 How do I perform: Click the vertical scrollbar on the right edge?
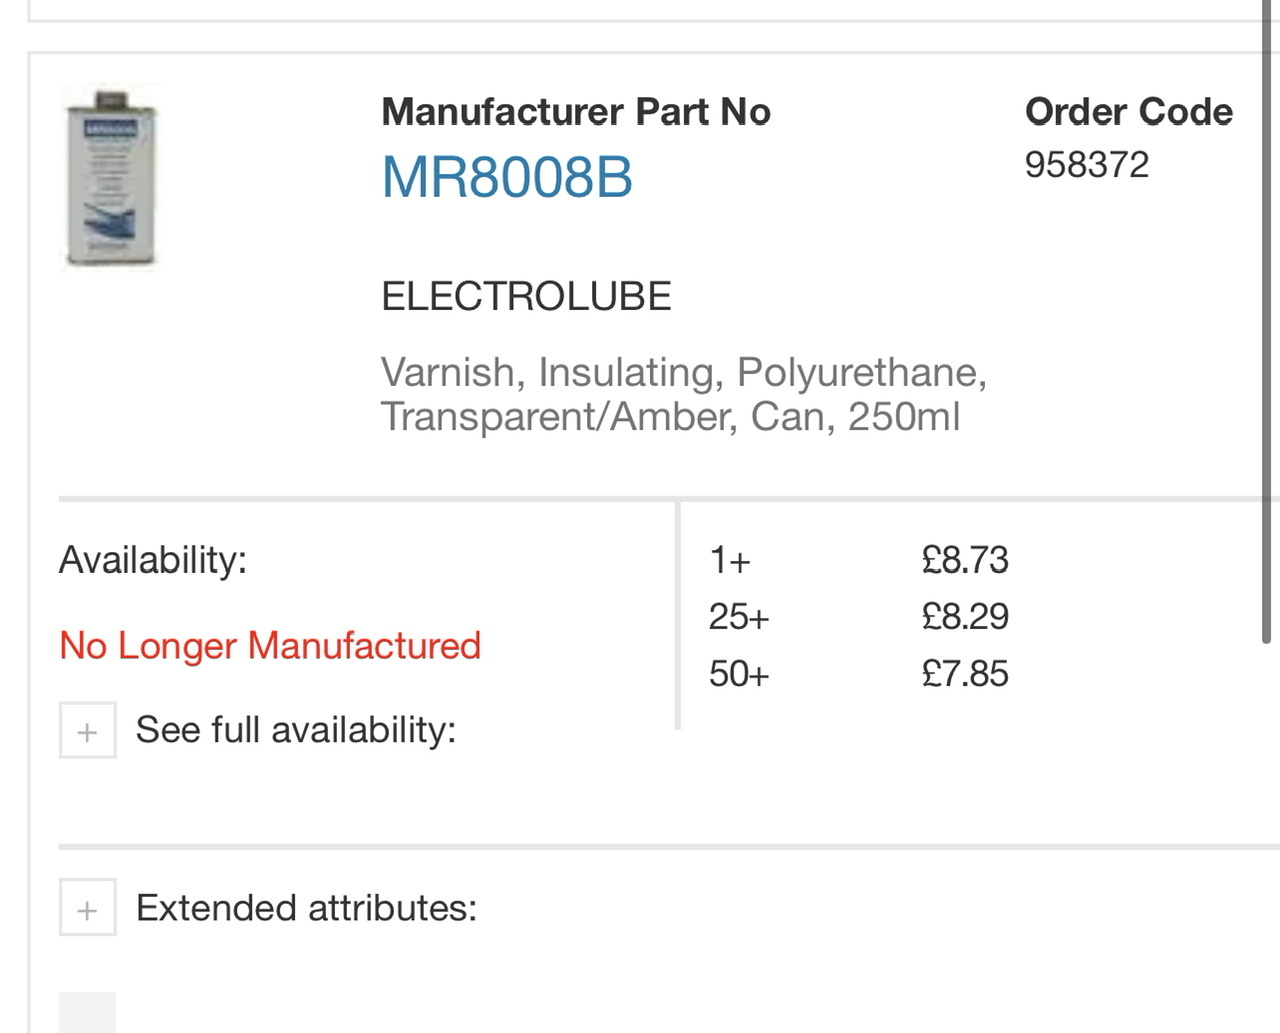1266,320
